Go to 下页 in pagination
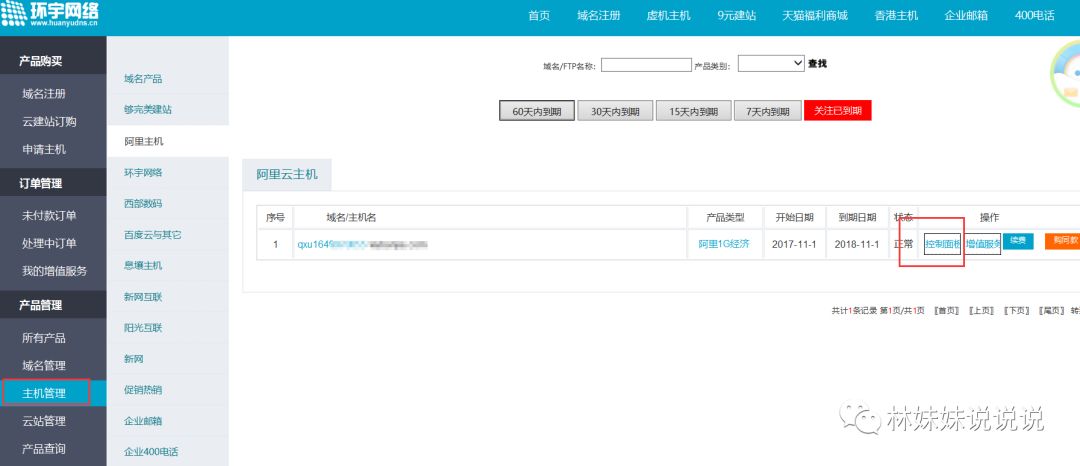Image resolution: width=1080 pixels, height=466 pixels. (x=1016, y=311)
